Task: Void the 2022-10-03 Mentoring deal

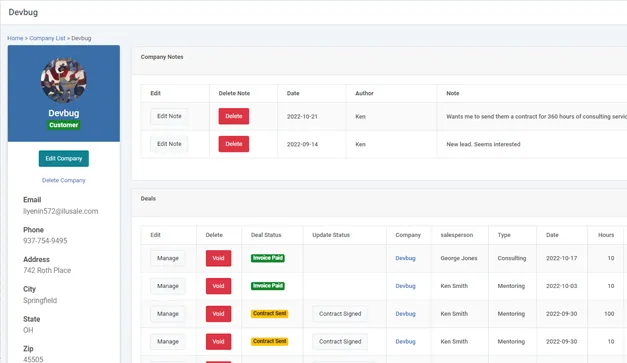Action: pos(218,286)
